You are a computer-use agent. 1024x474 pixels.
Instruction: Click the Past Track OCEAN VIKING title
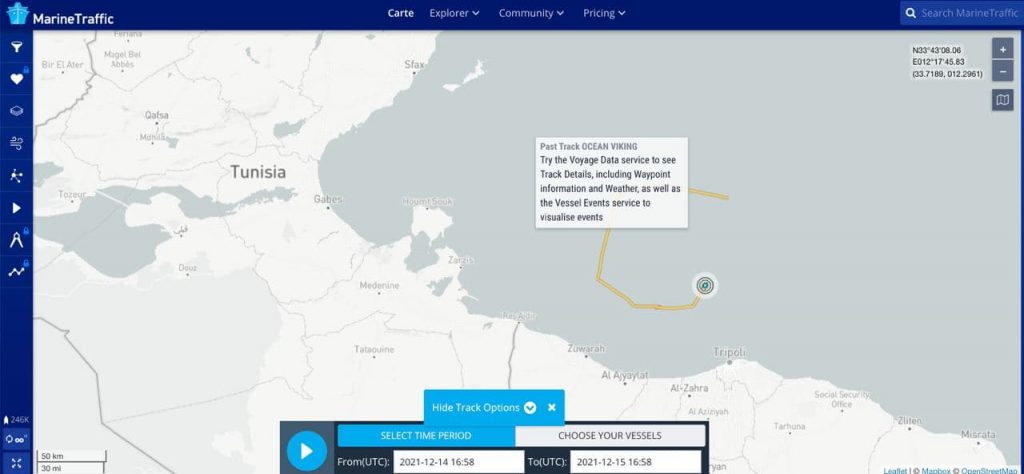[588, 146]
